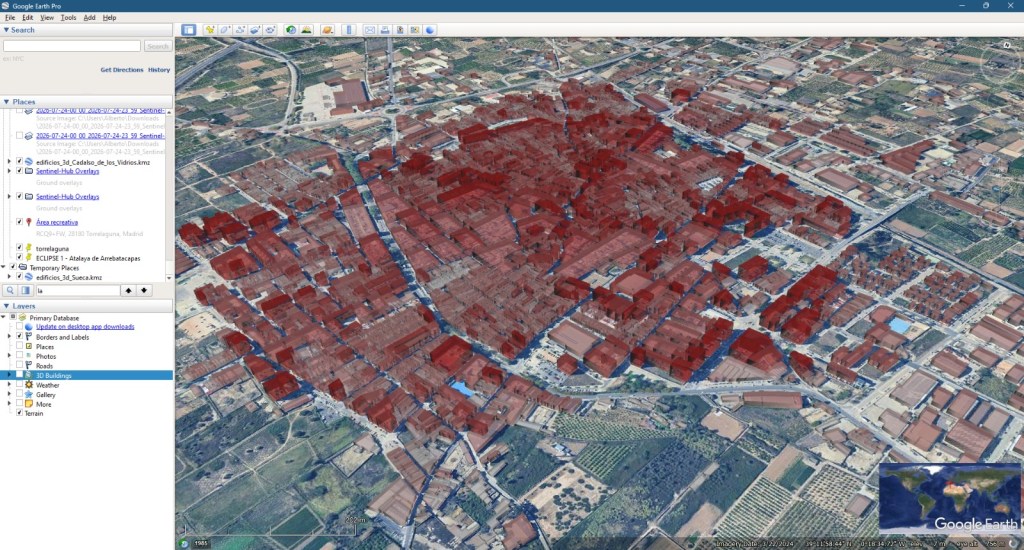This screenshot has height=550, width=1024.
Task: Open the Área recreativa link
Action: tap(57, 222)
